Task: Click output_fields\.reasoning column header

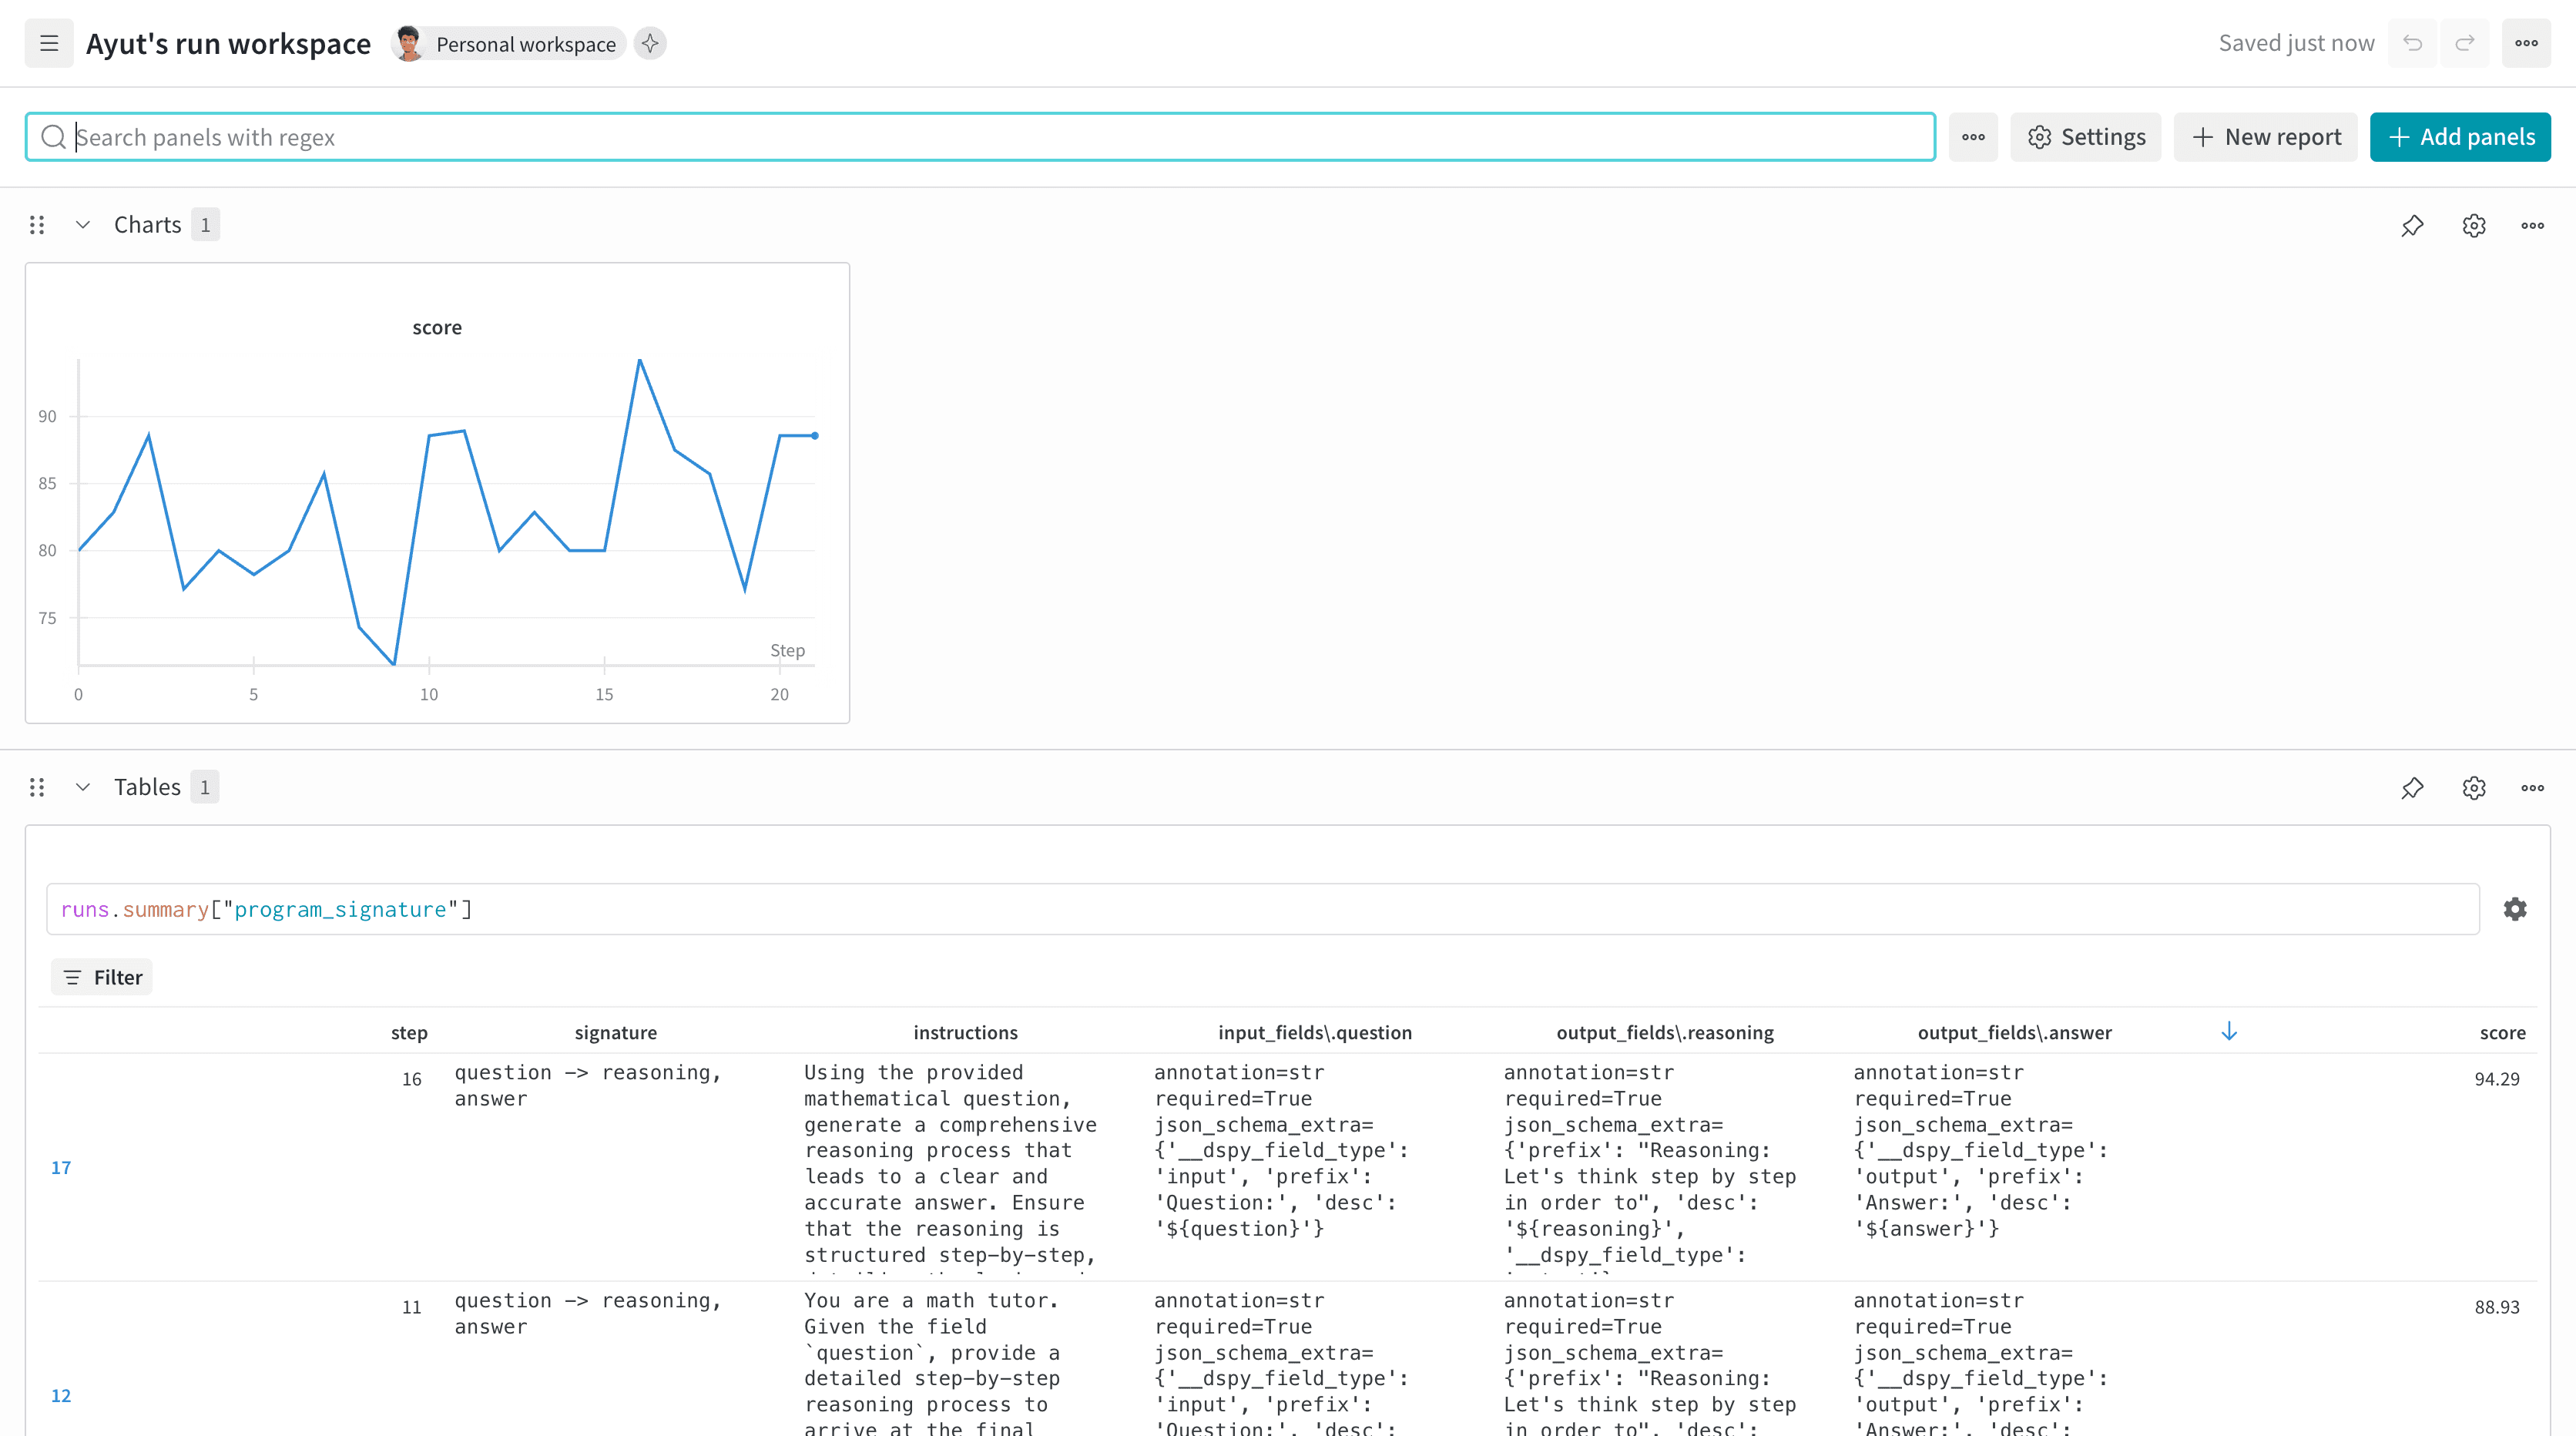Action: tap(1665, 1032)
